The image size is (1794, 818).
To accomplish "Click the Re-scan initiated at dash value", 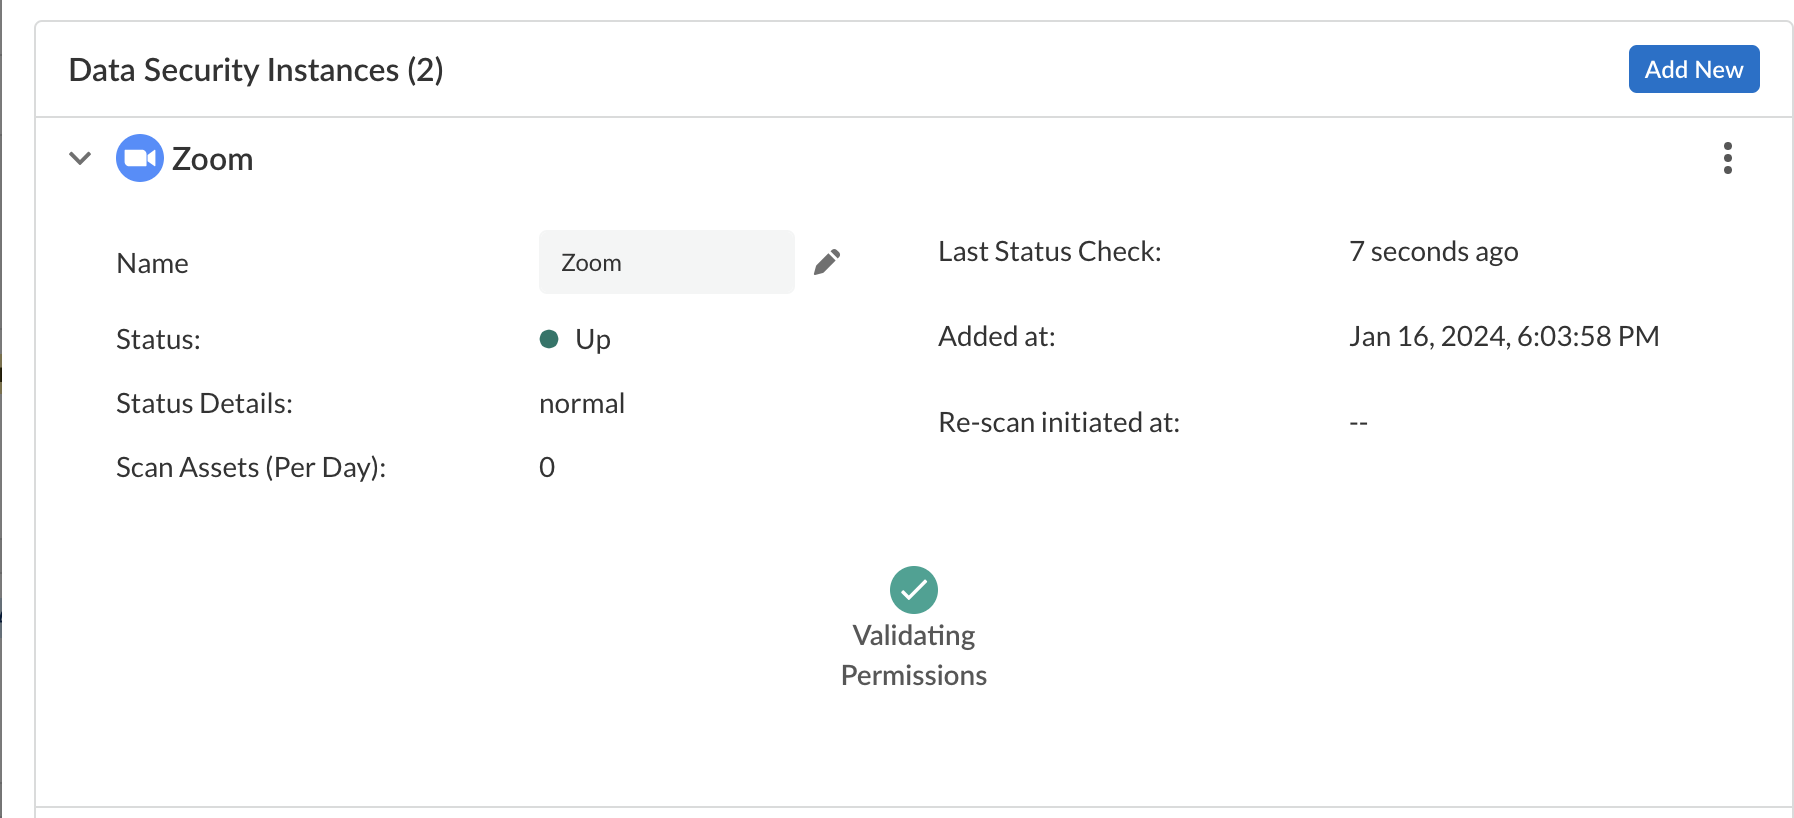I will pos(1358,423).
